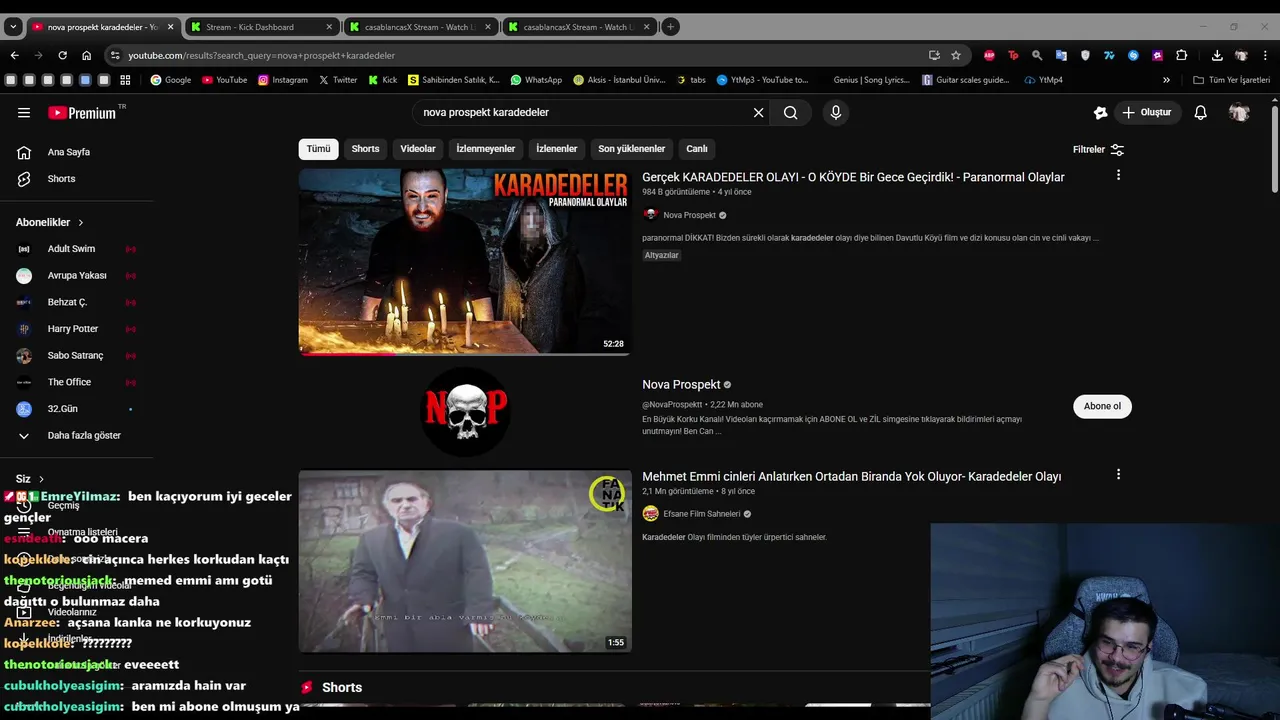This screenshot has height=720, width=1280.
Task: Select the Videolar filter chip
Action: click(418, 149)
